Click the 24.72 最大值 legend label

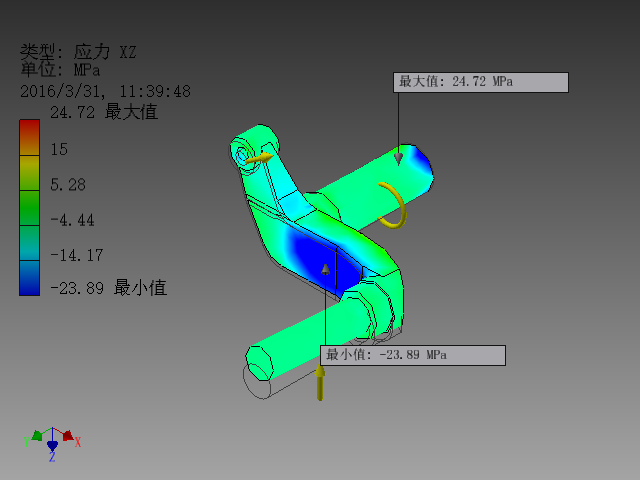[x=104, y=112]
